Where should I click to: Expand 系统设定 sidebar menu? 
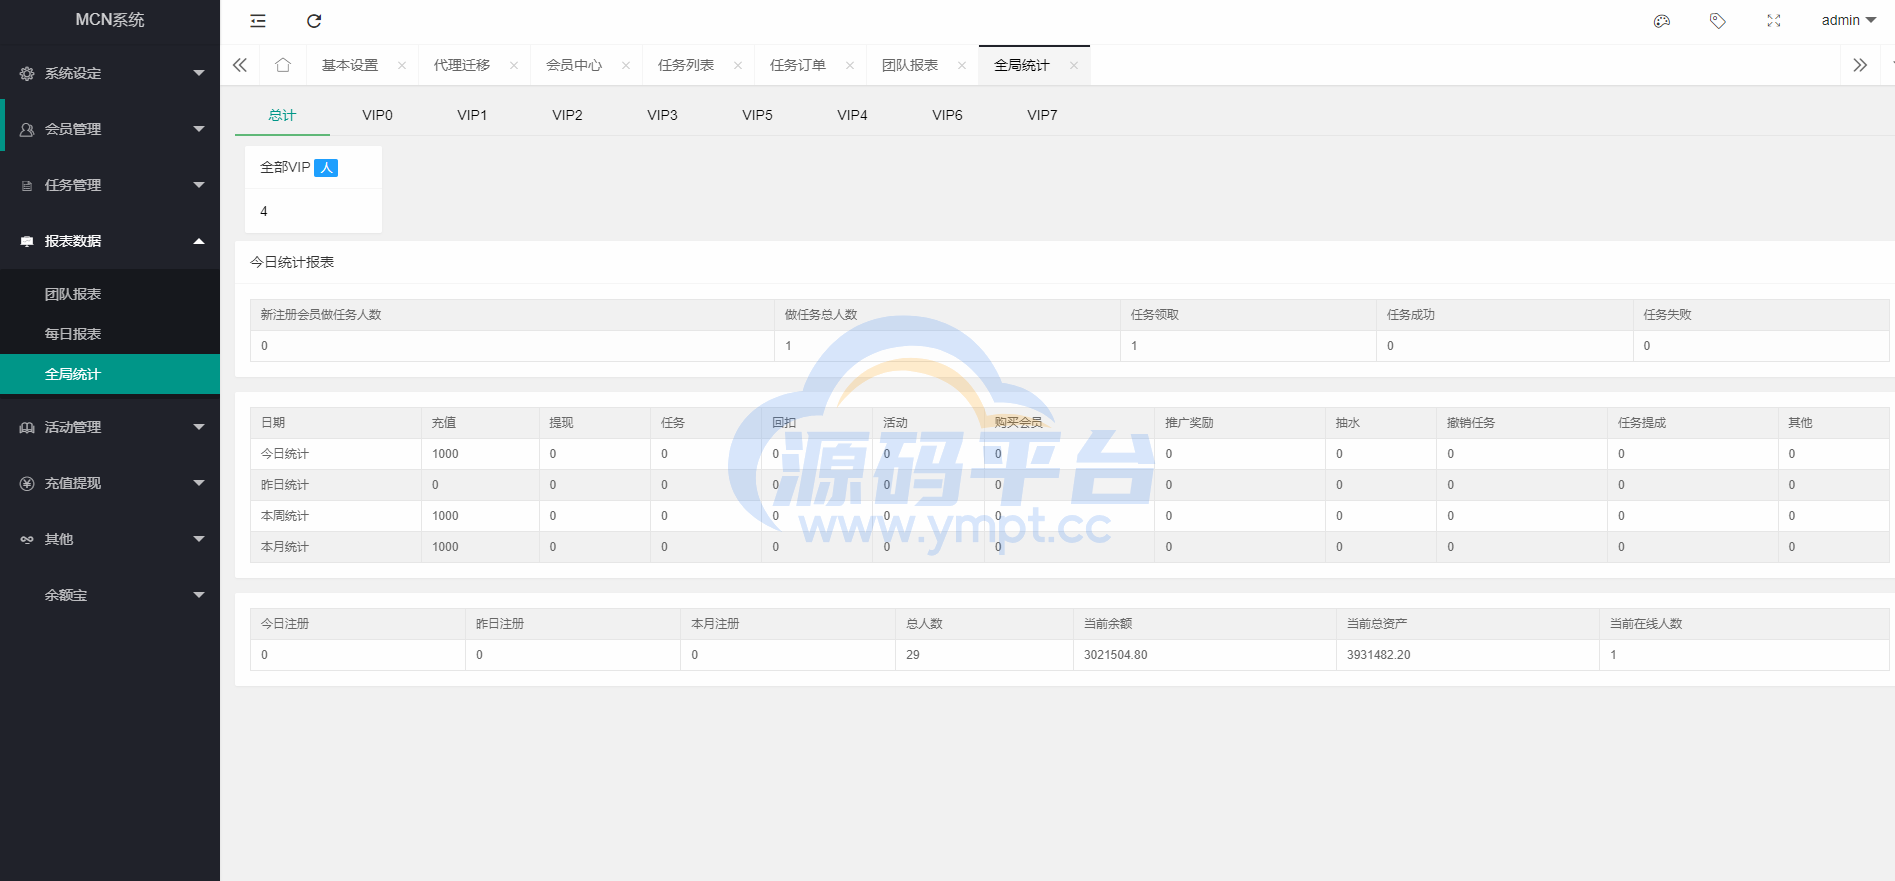(110, 73)
